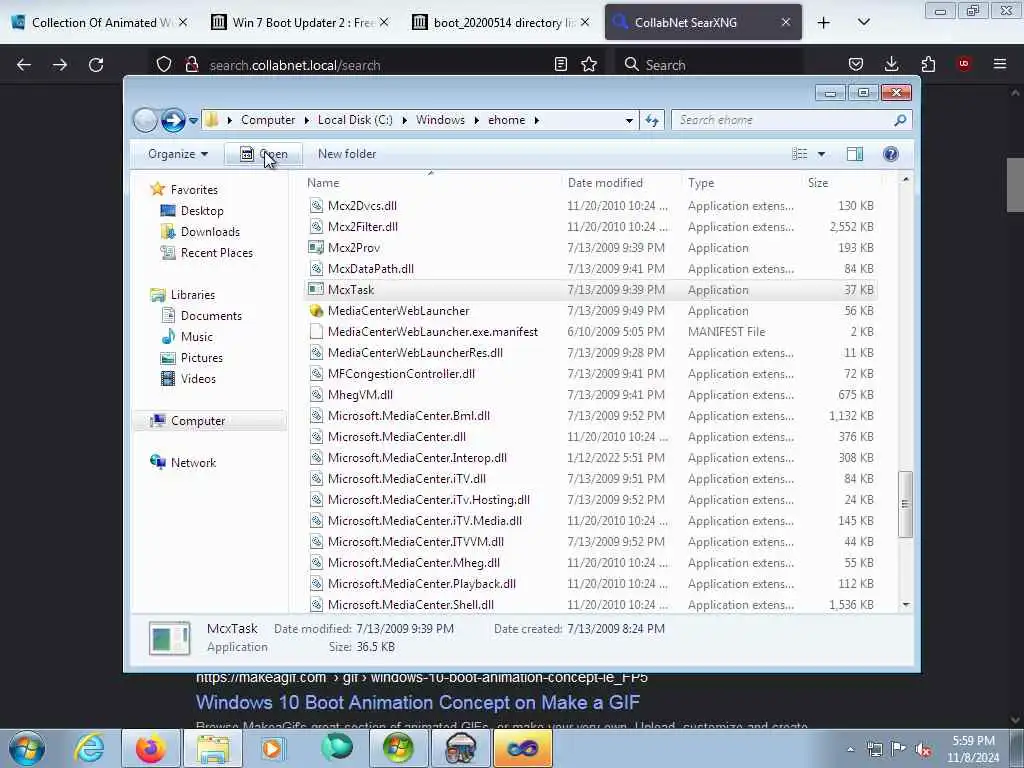The height and width of the screenshot is (768, 1024).
Task: Sort by the Size column header
Action: [840, 183]
